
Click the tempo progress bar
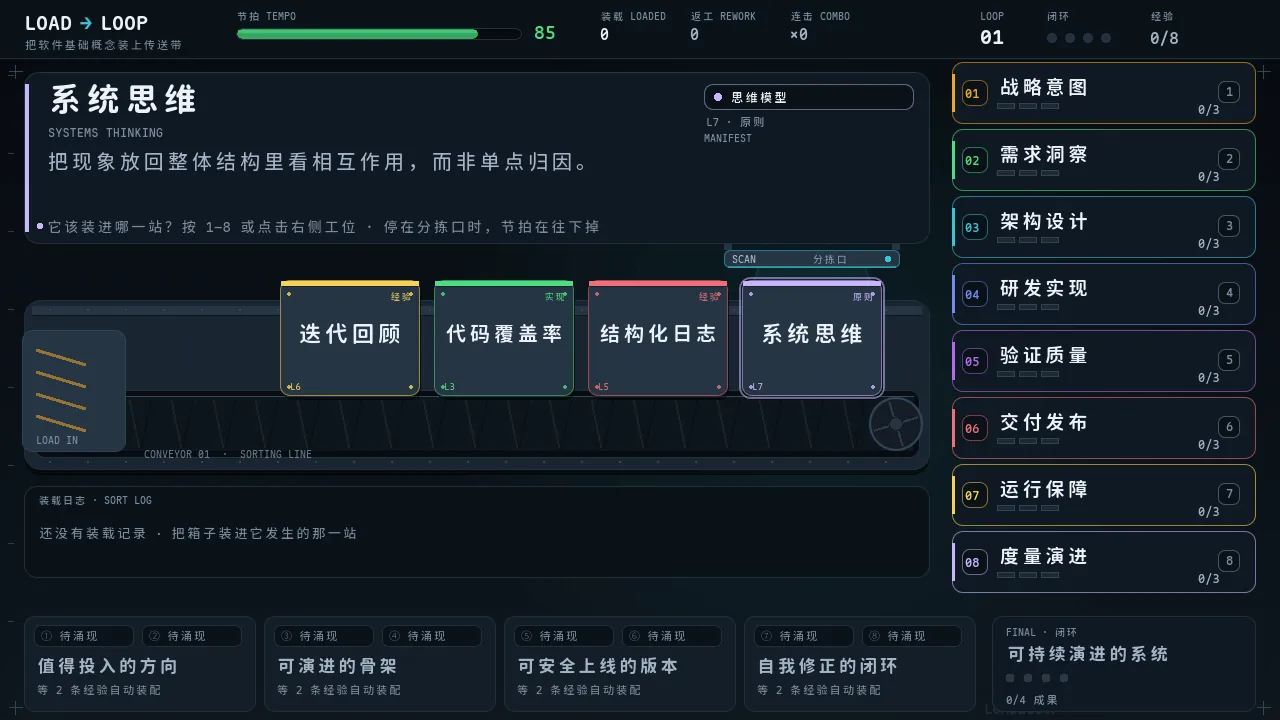(x=379, y=34)
